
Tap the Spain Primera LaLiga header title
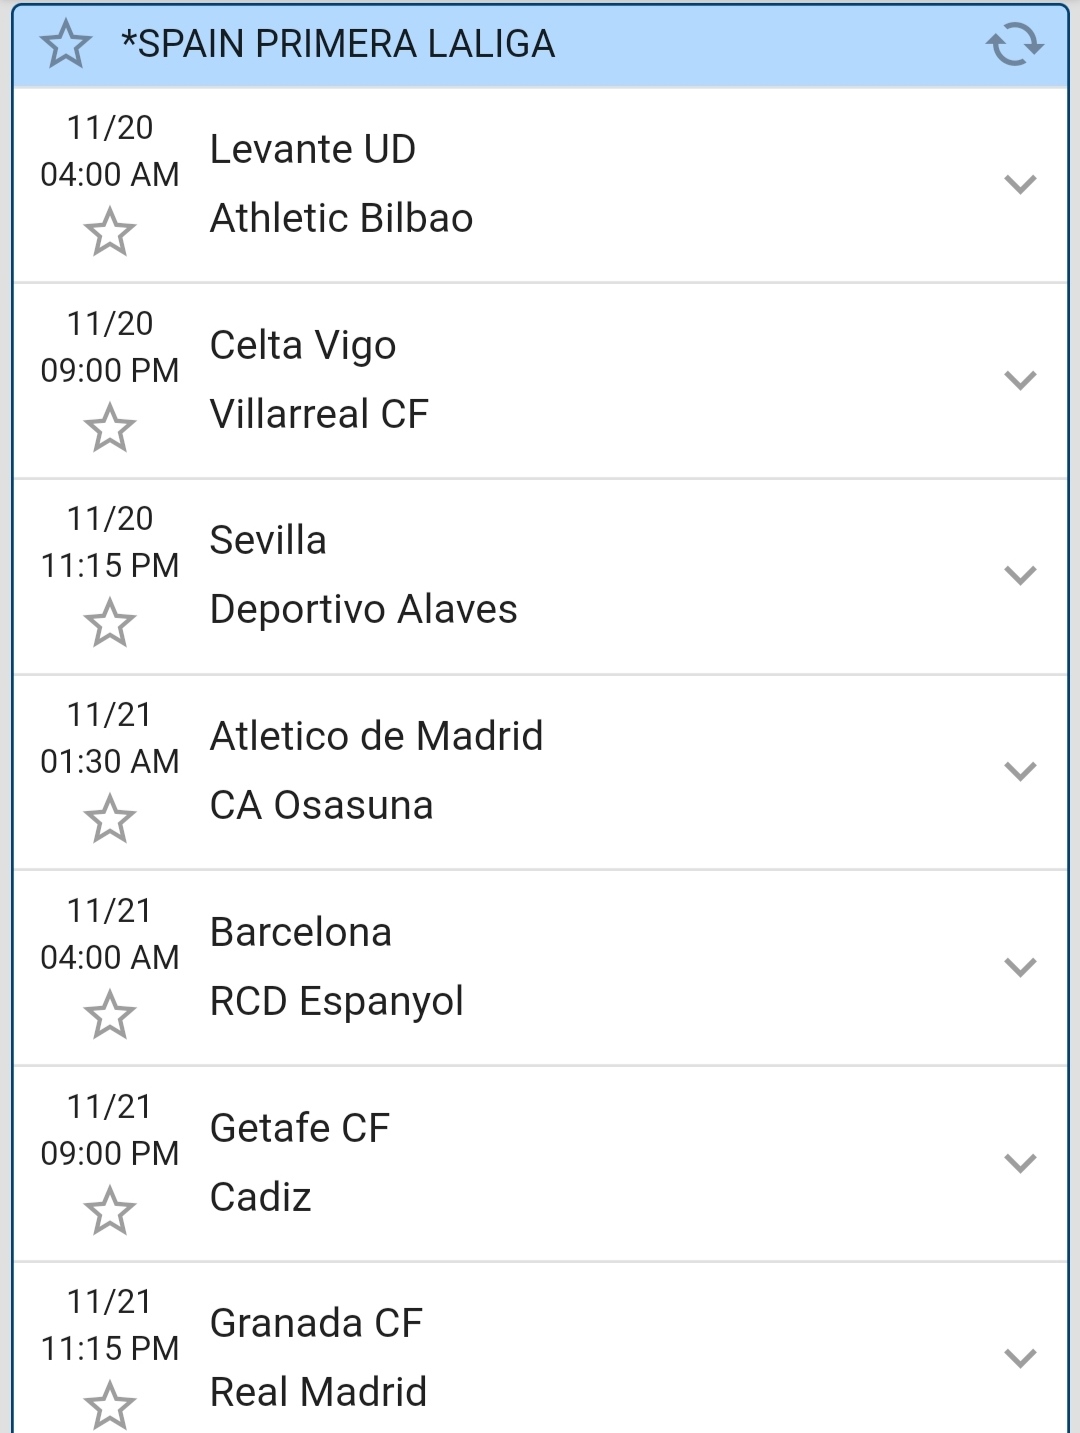coord(338,45)
